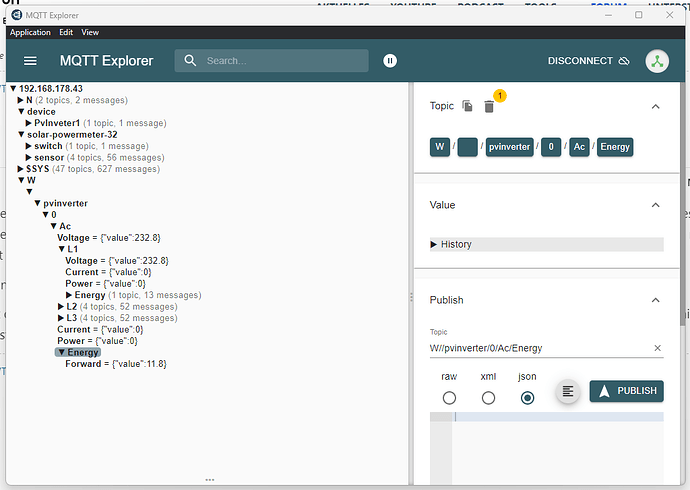Screen dimensions: 690x490
Task: Select the L1 Power value entry
Action: pos(105,284)
